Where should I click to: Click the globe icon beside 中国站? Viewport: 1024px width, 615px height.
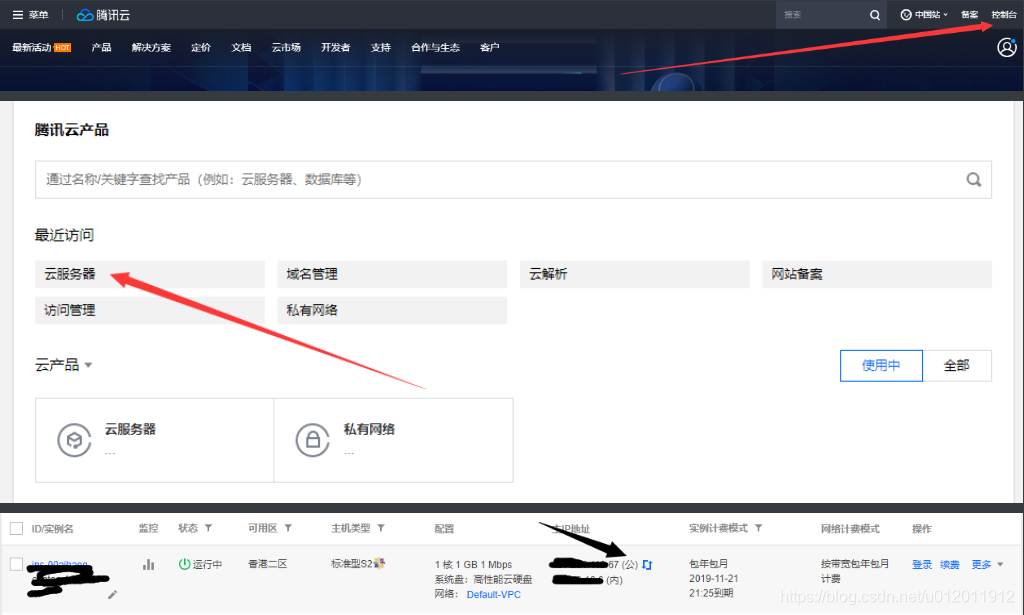click(x=906, y=15)
